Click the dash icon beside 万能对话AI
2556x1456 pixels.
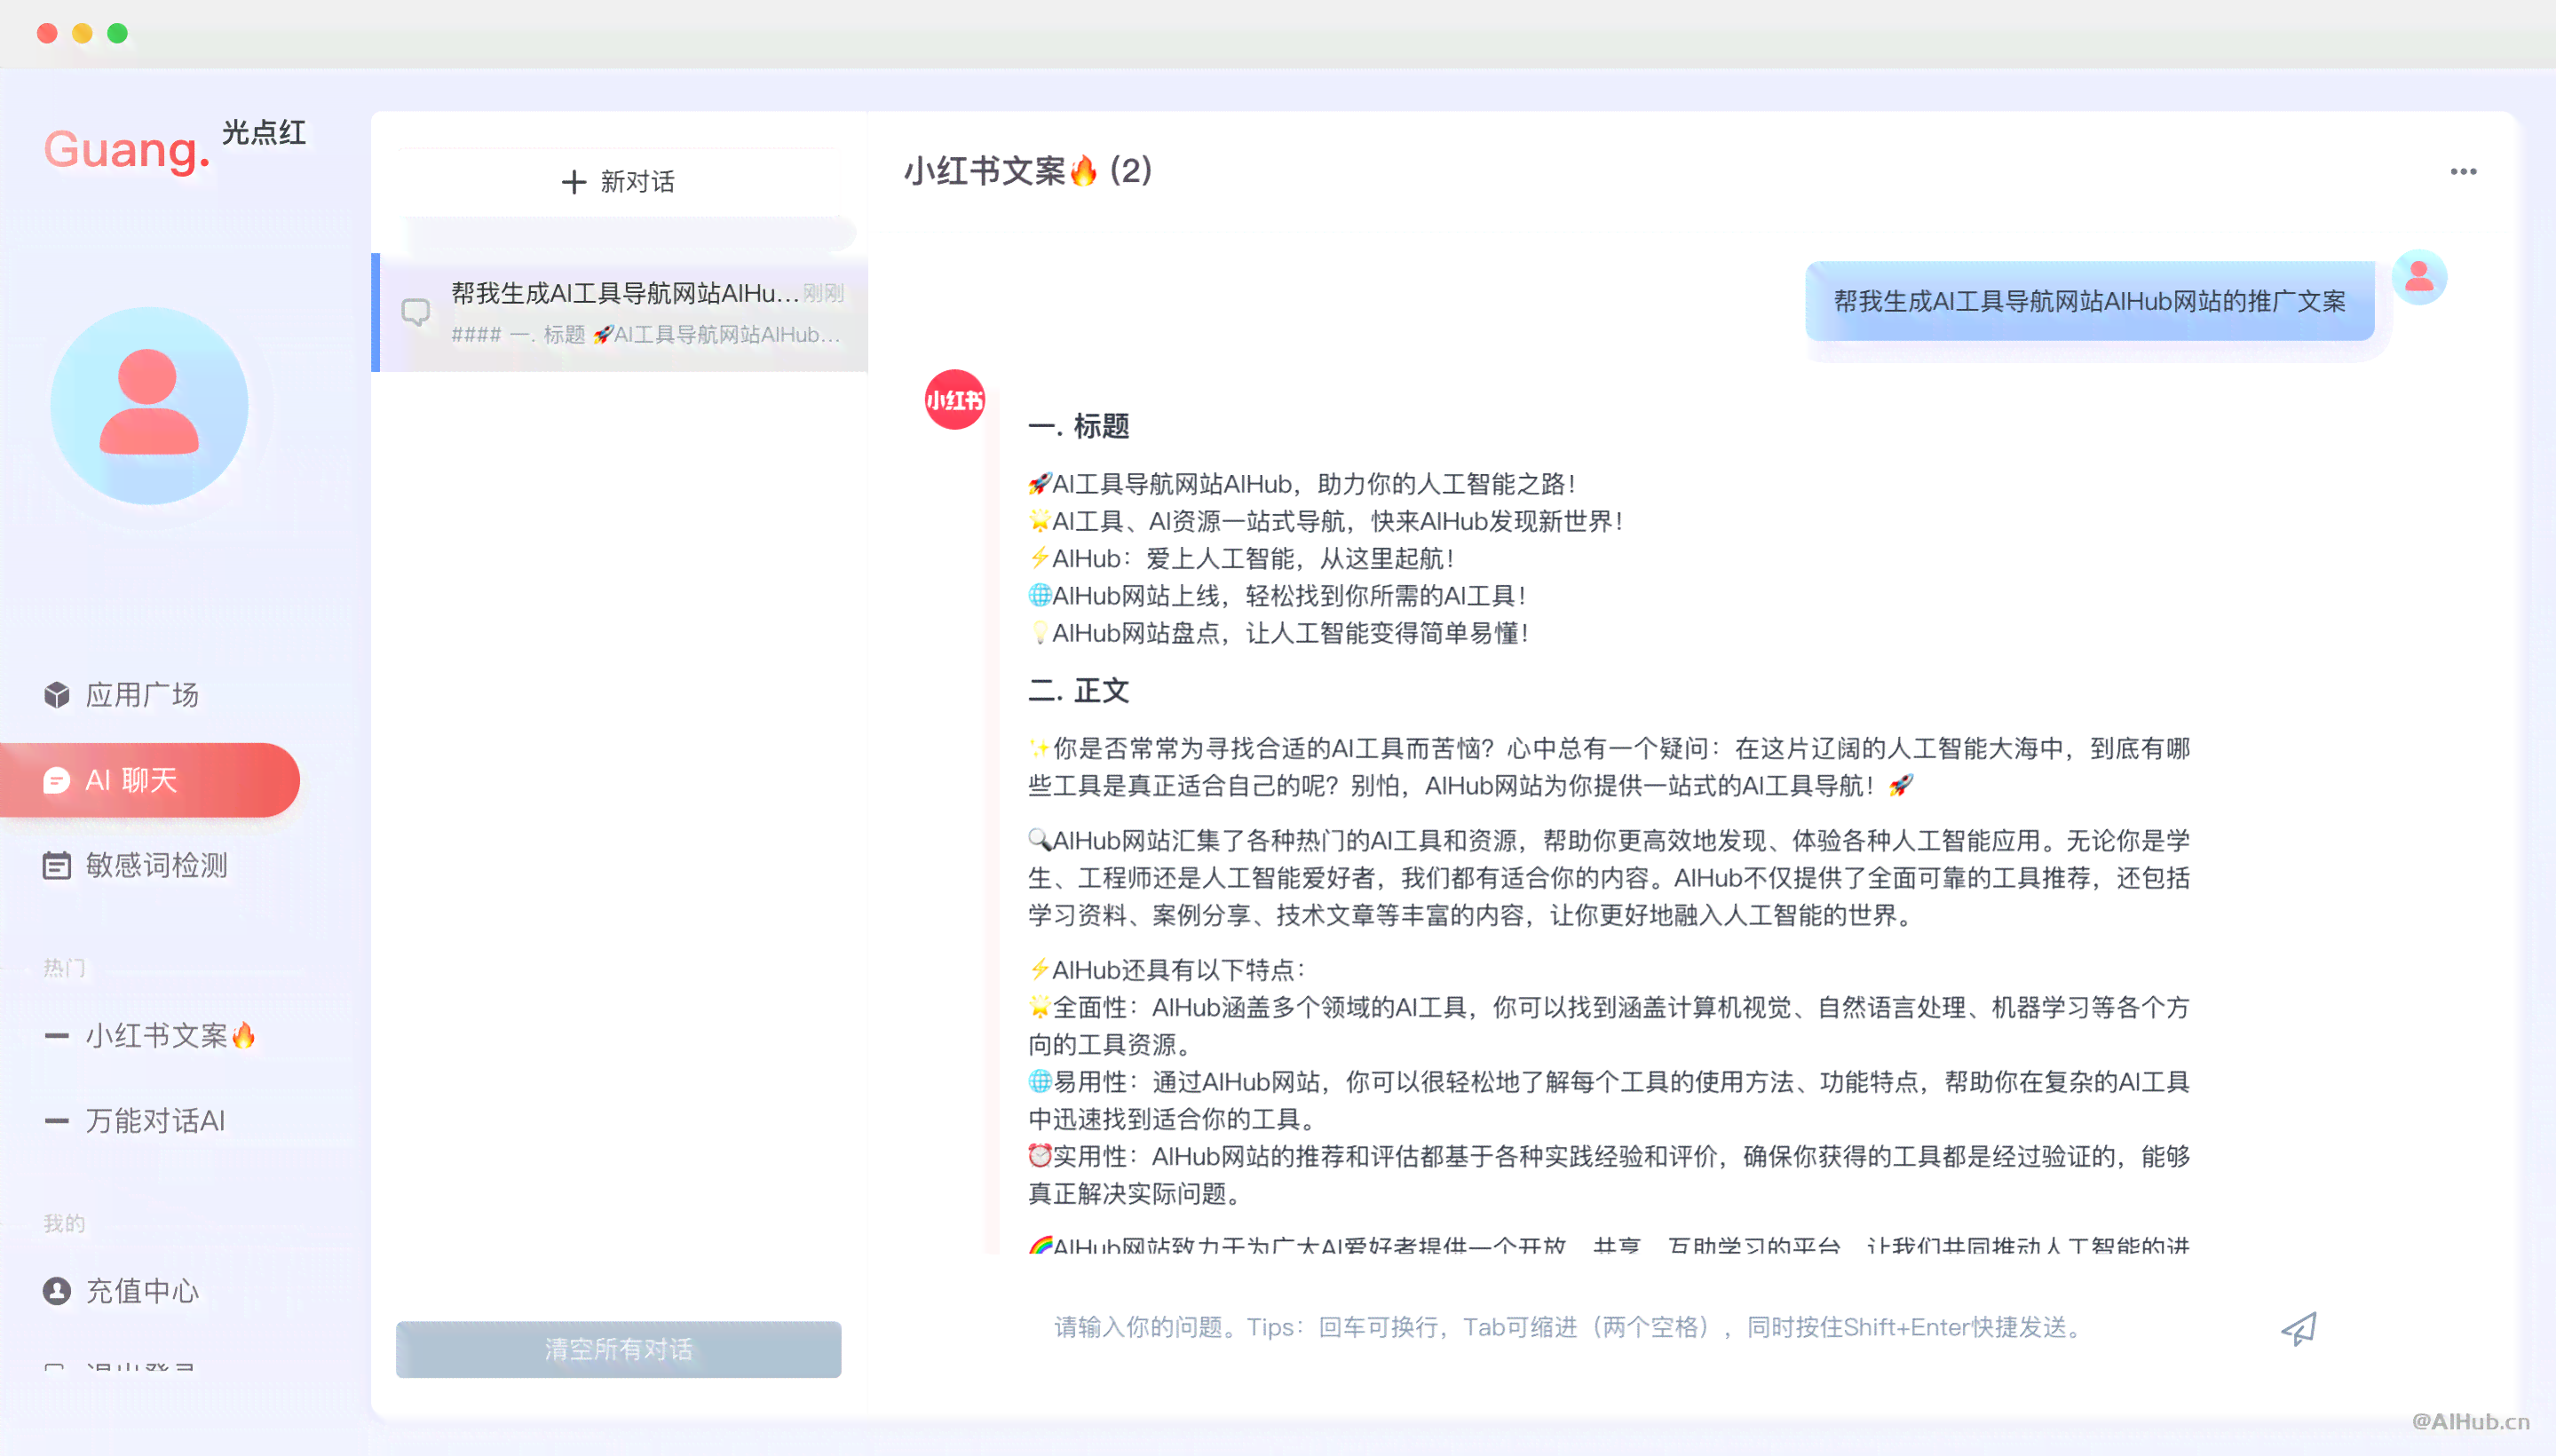[57, 1121]
